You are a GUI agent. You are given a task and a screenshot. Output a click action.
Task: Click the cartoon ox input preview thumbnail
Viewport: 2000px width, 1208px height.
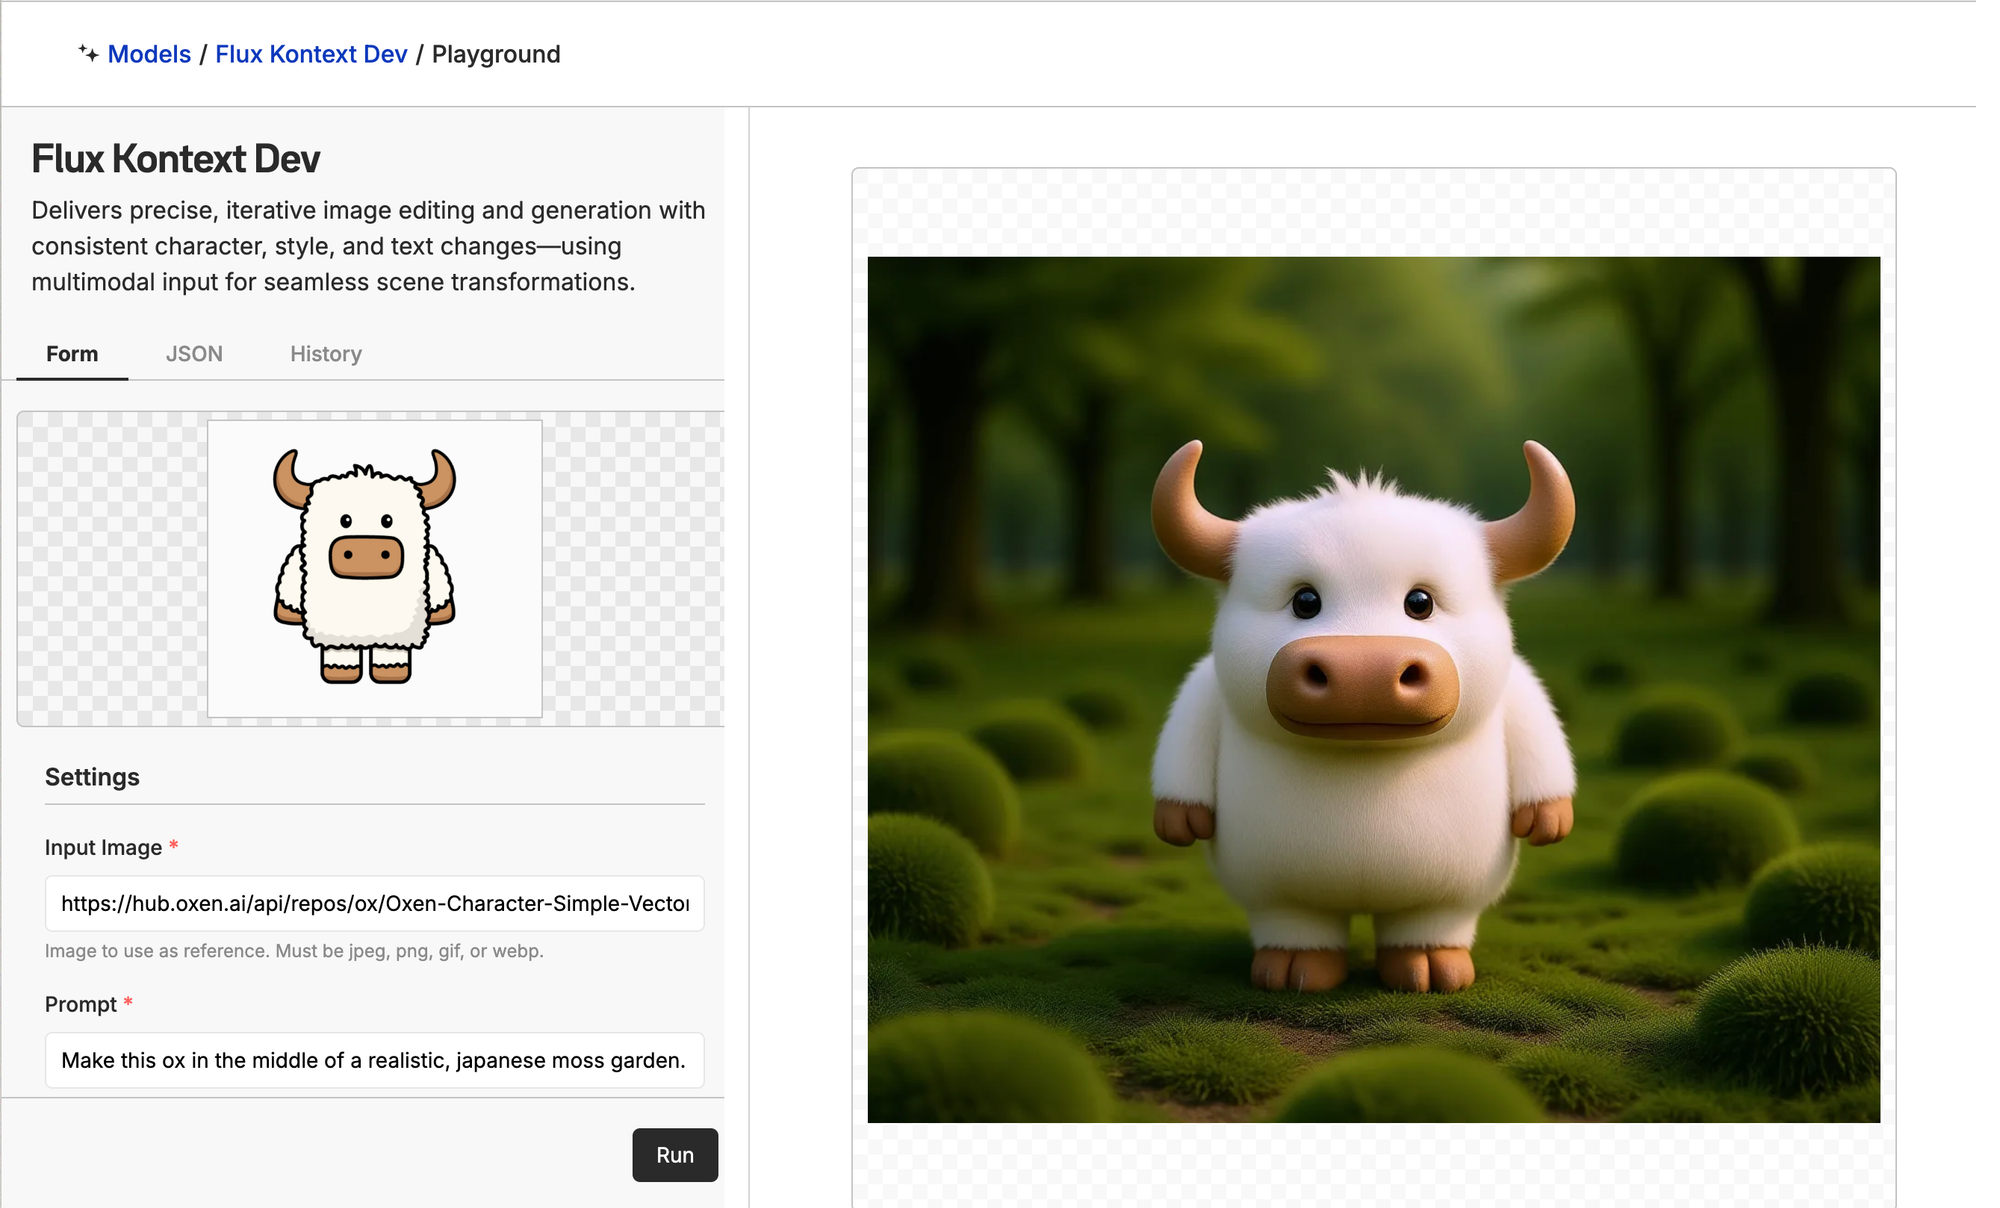(x=374, y=568)
